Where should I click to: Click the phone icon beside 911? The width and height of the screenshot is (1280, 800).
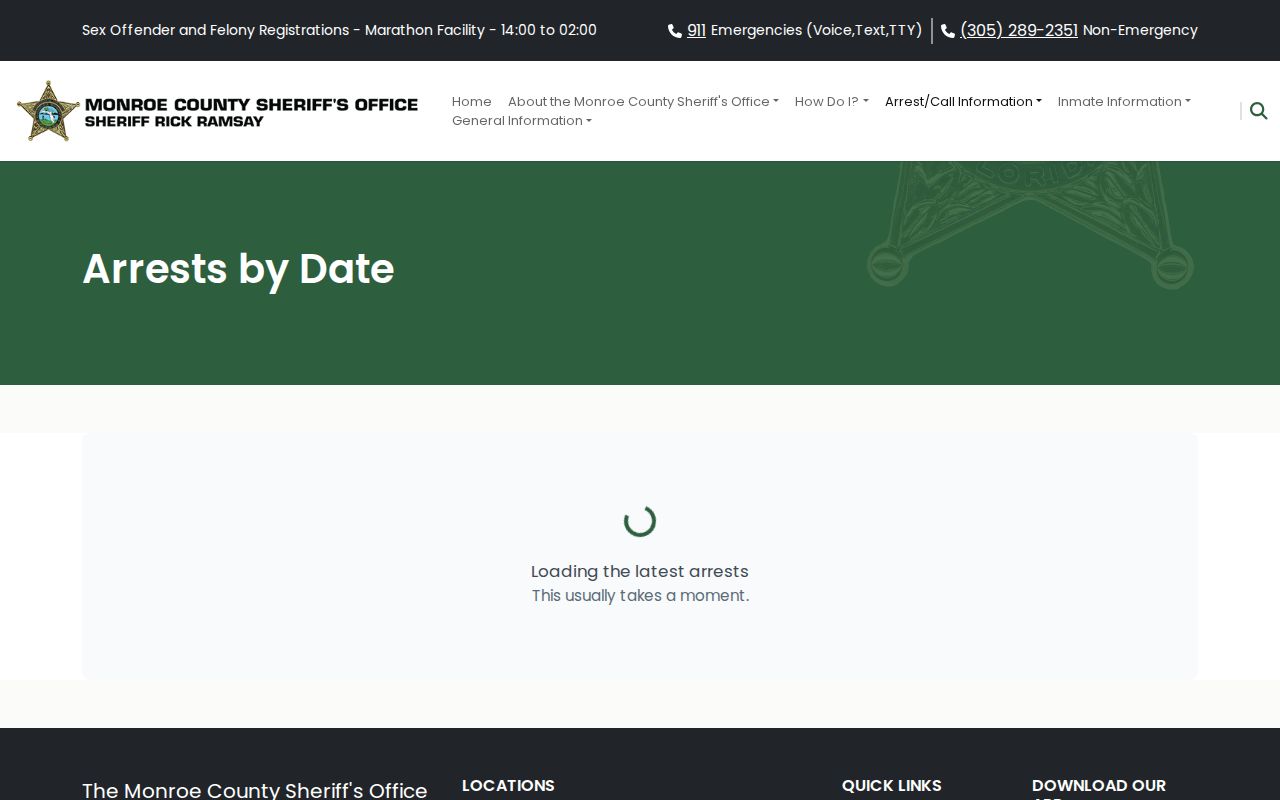pos(675,31)
